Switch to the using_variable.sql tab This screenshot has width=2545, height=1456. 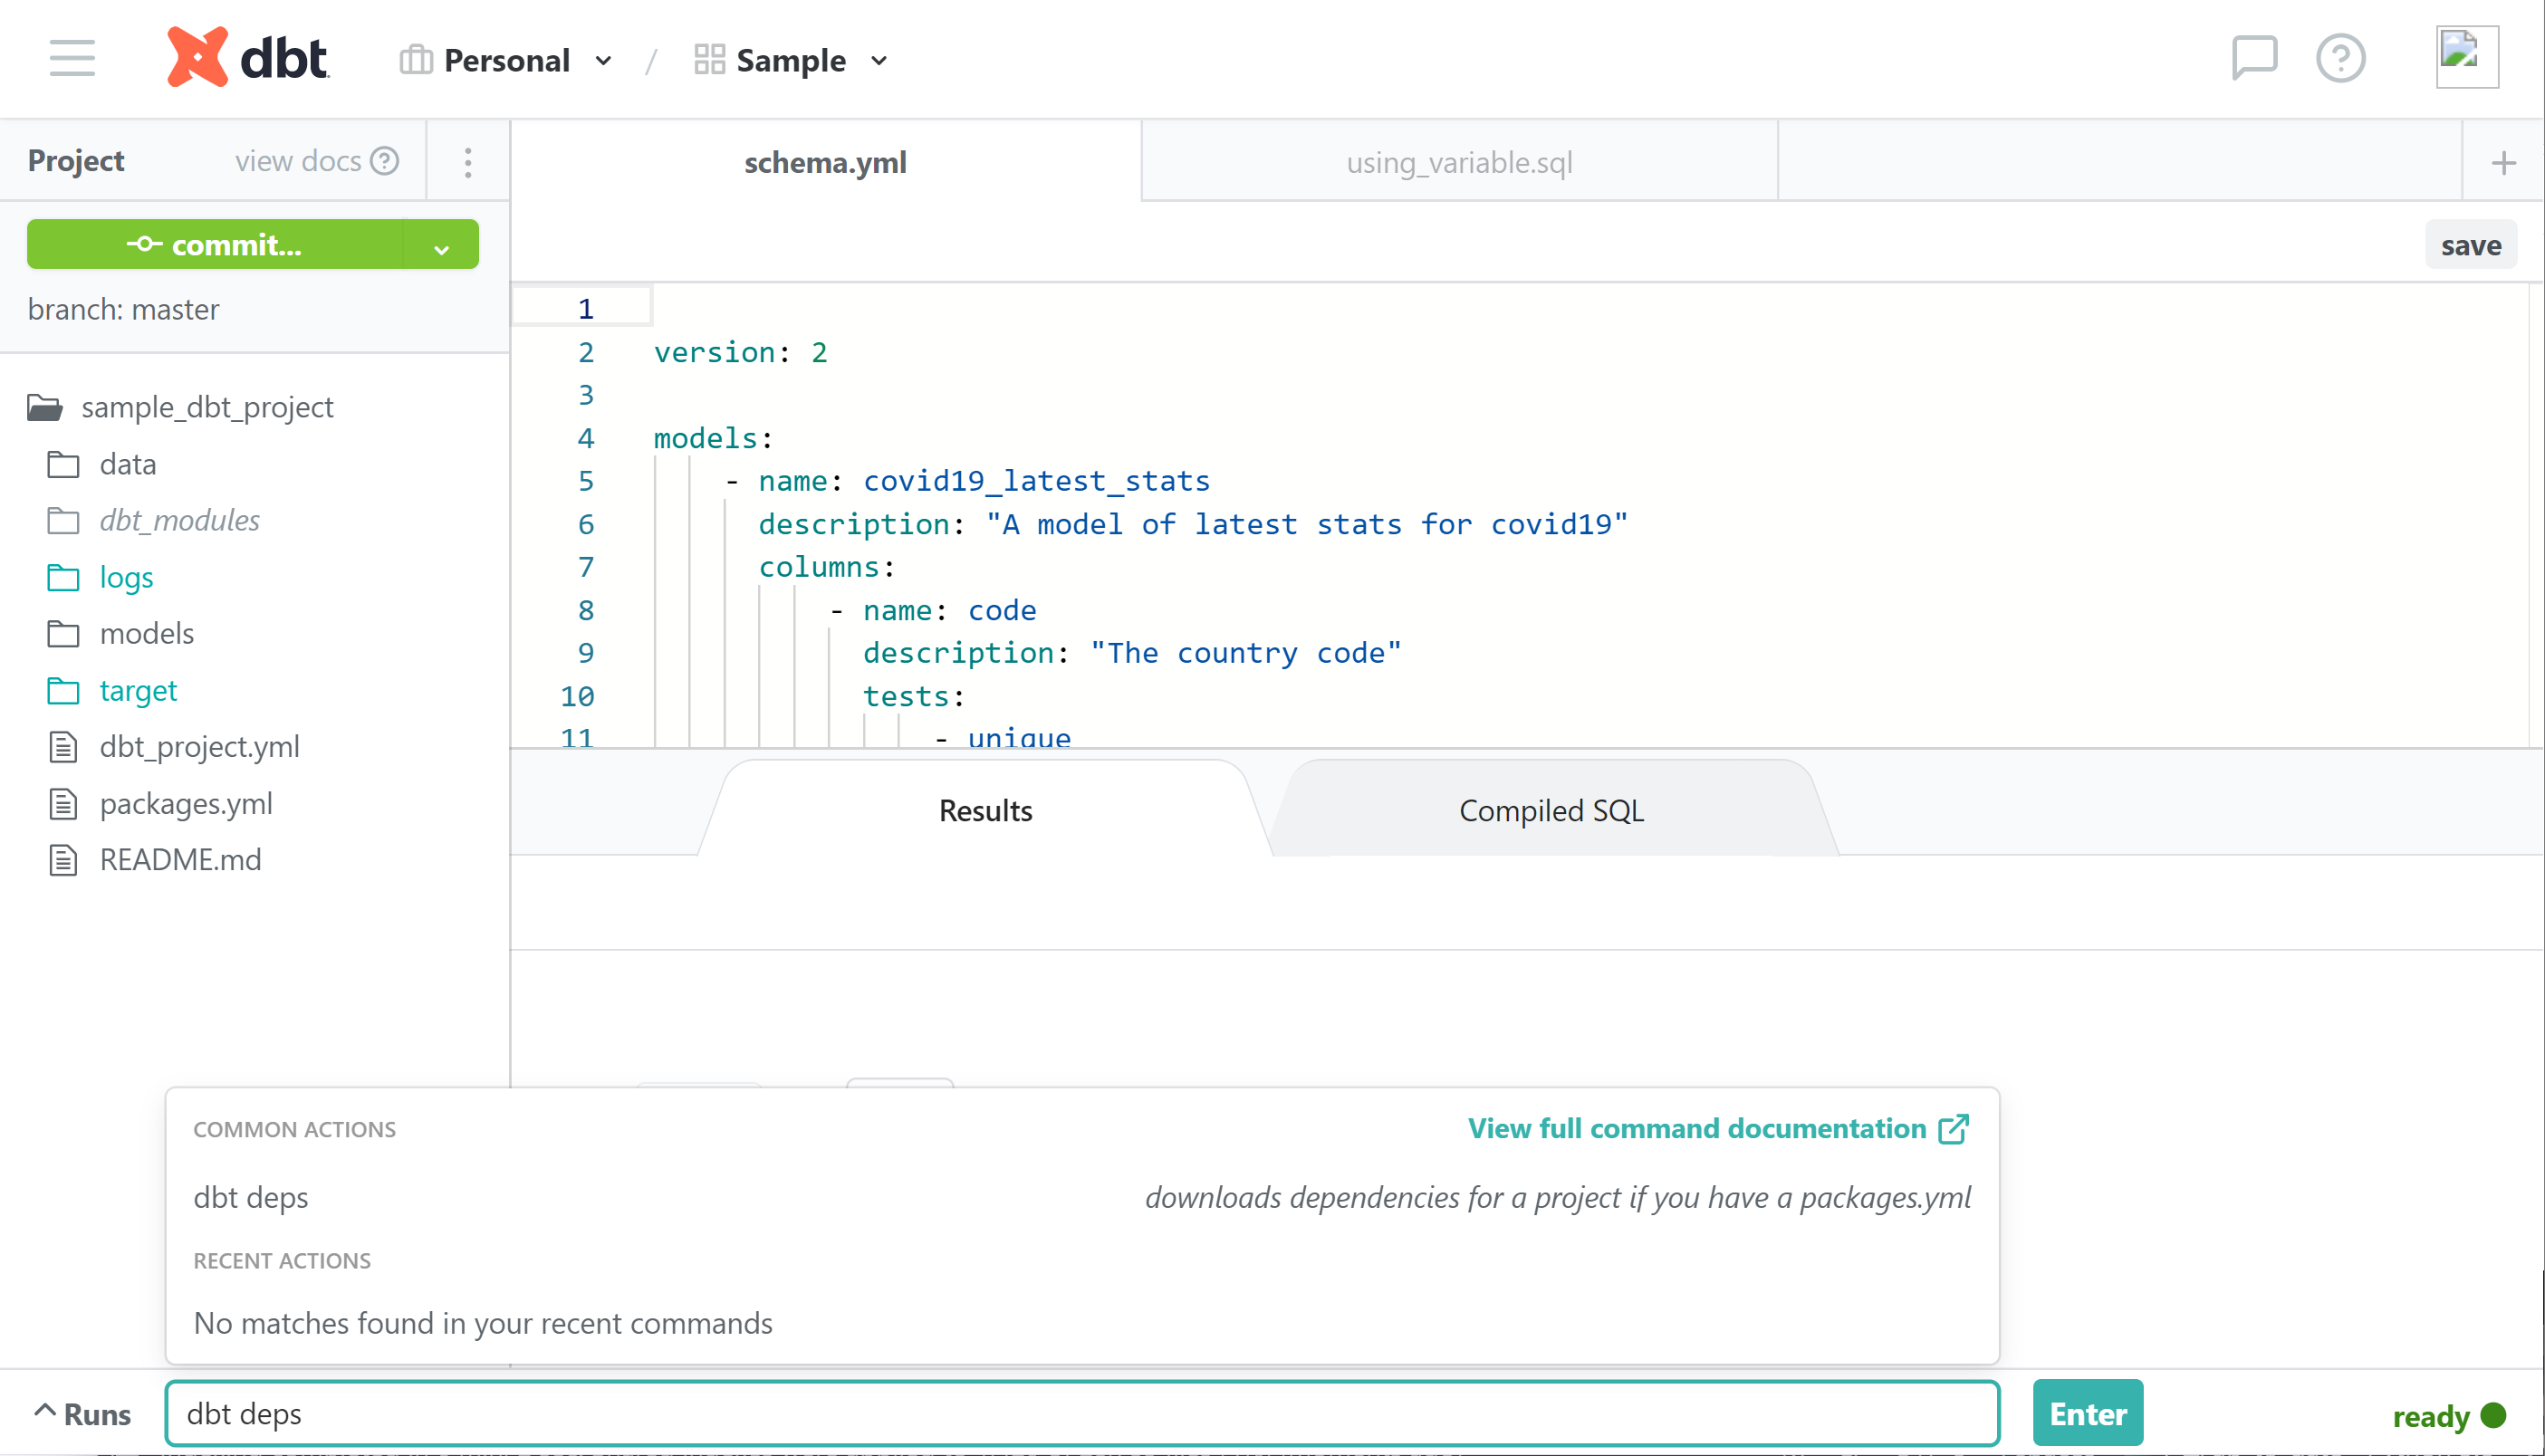pos(1459,162)
